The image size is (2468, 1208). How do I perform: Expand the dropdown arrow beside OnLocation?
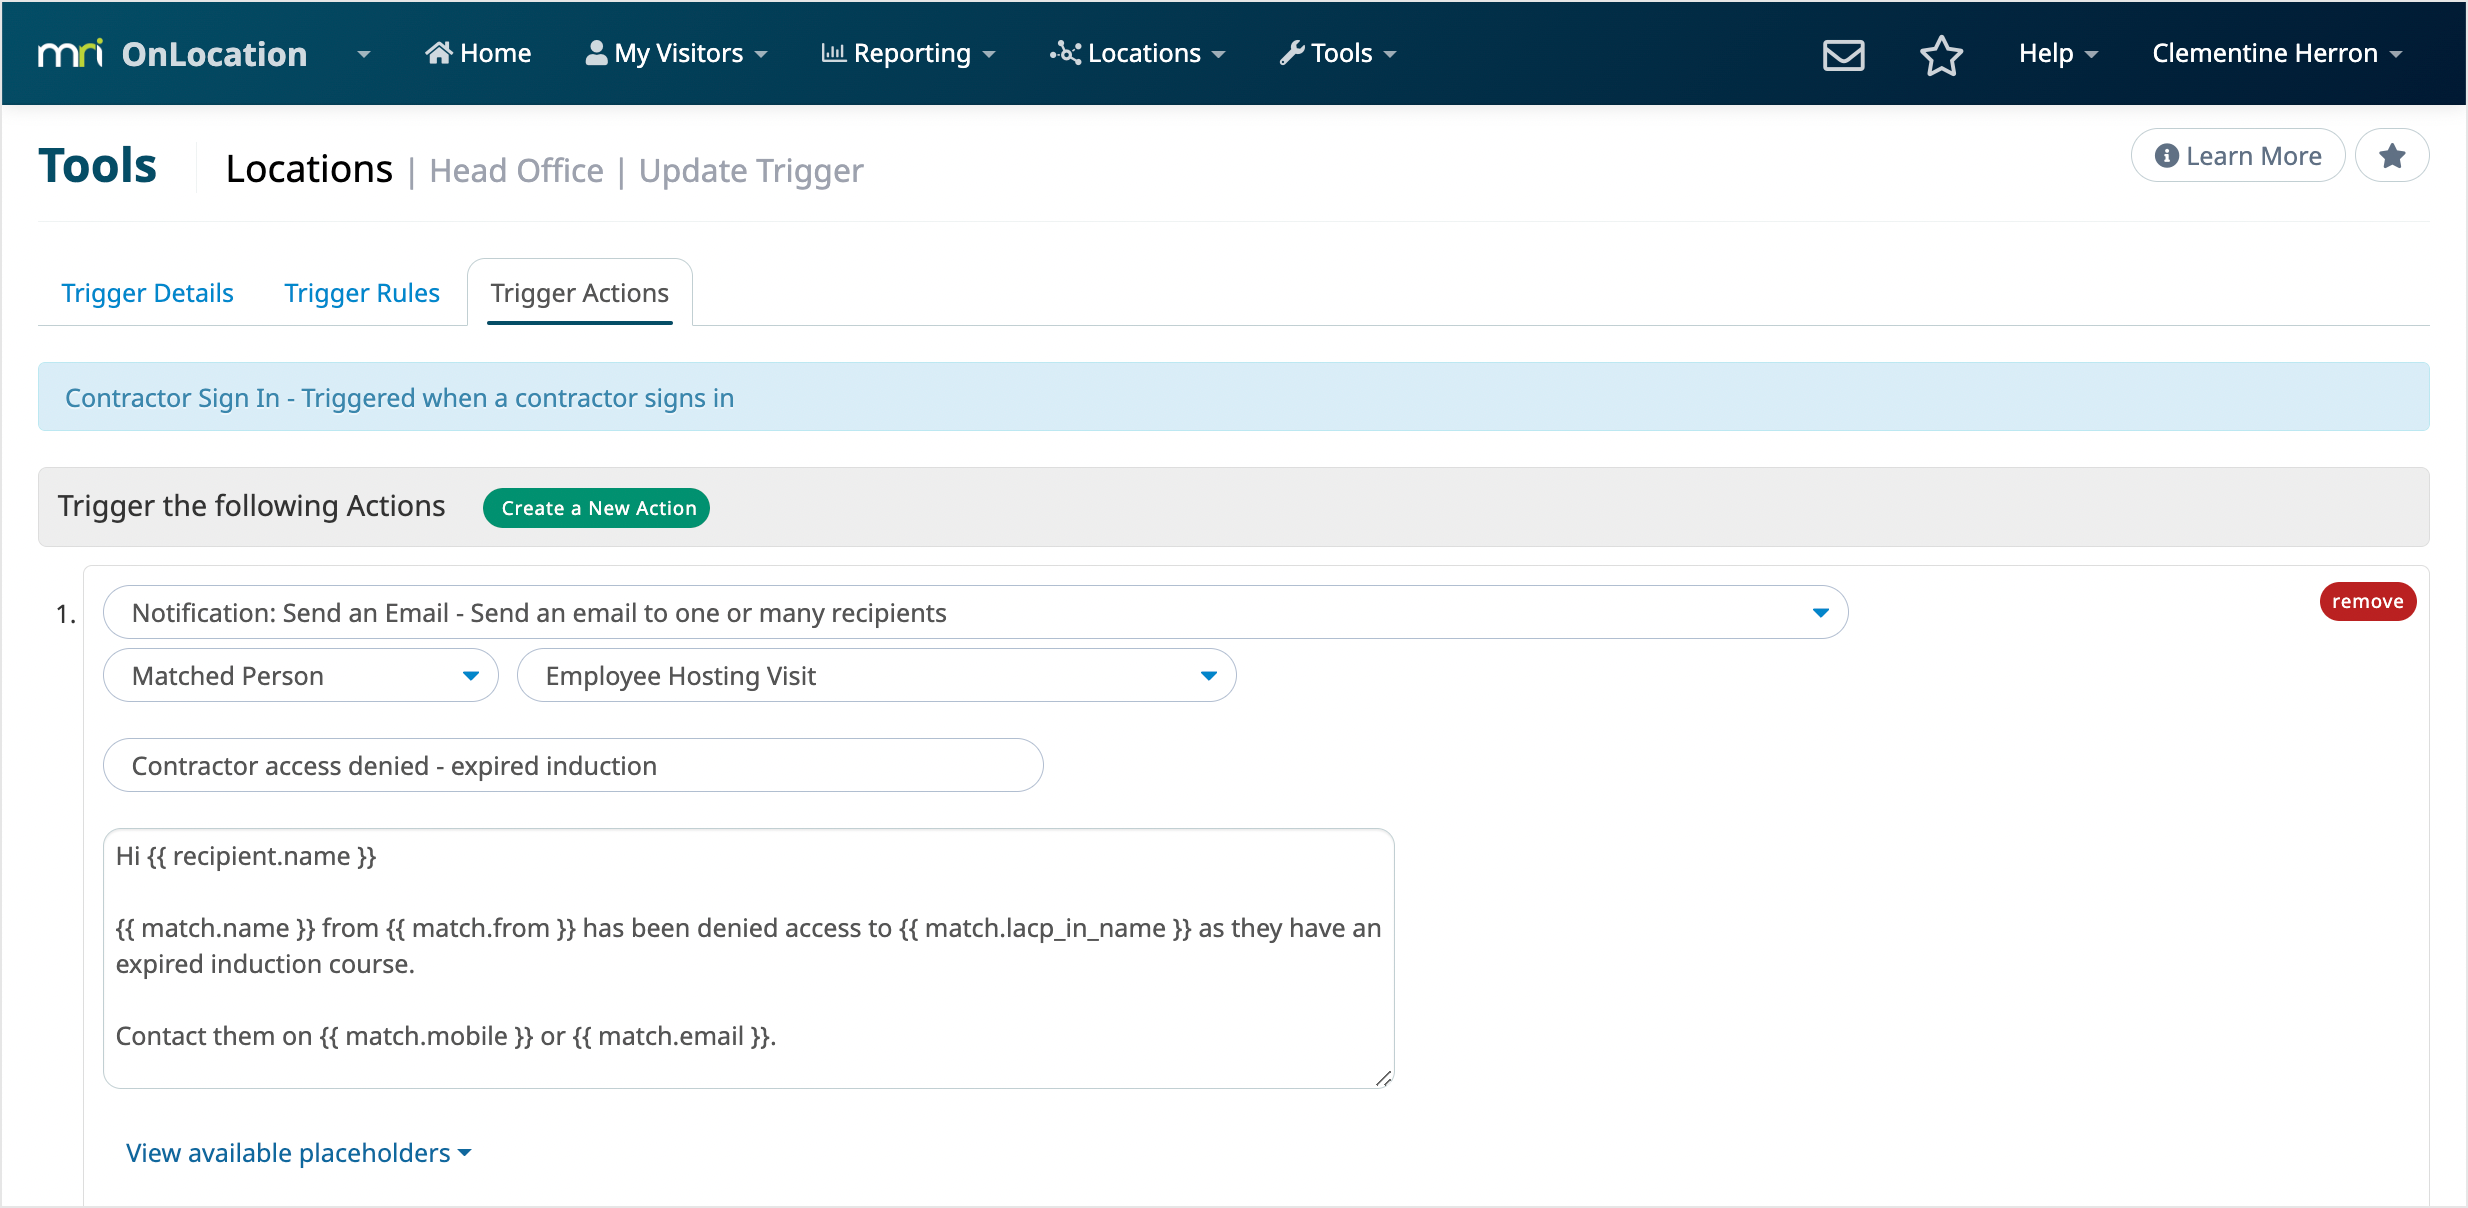(x=364, y=54)
